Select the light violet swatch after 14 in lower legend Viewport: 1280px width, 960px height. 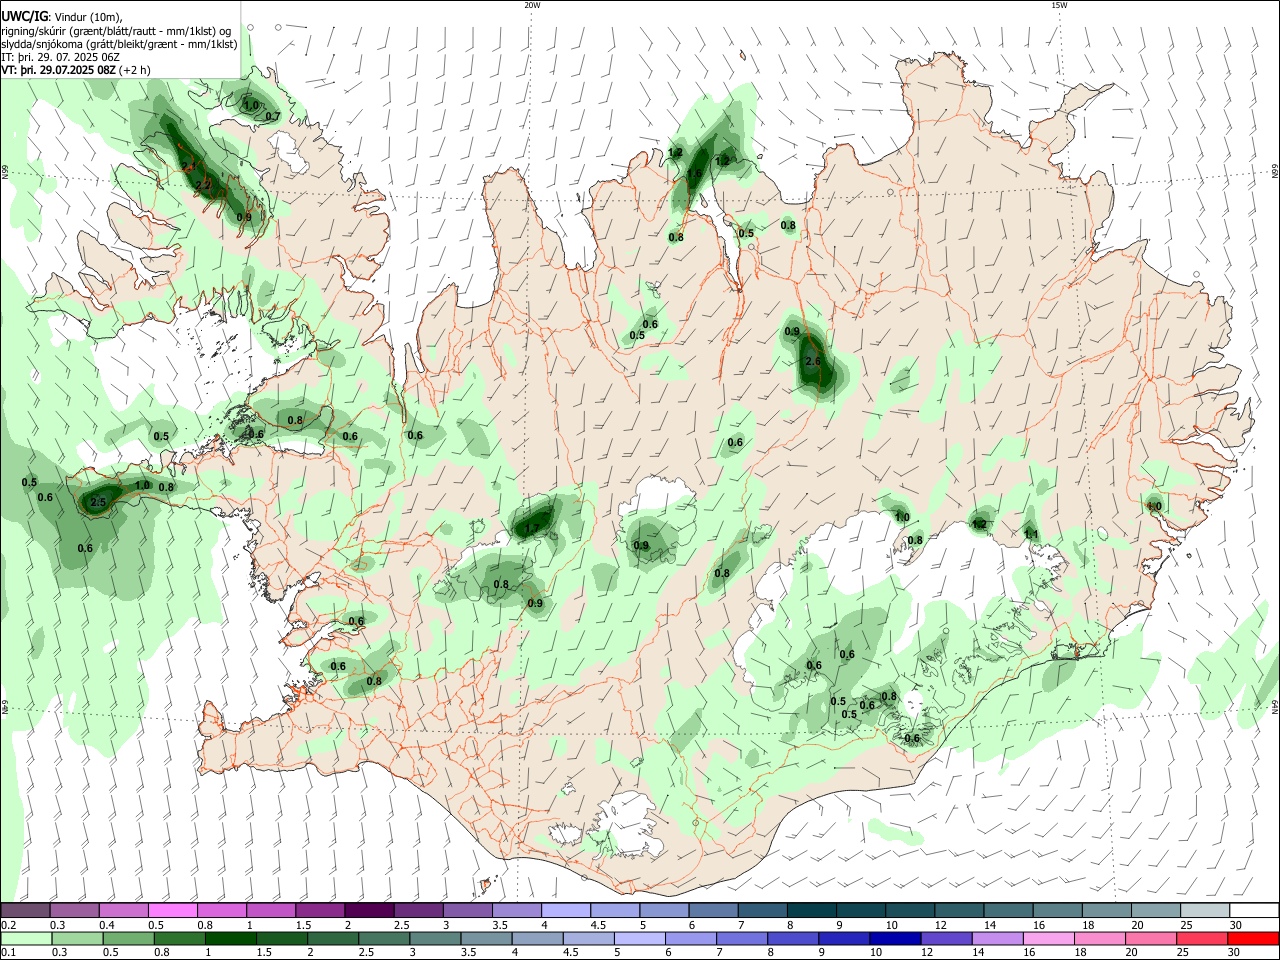coord(997,938)
